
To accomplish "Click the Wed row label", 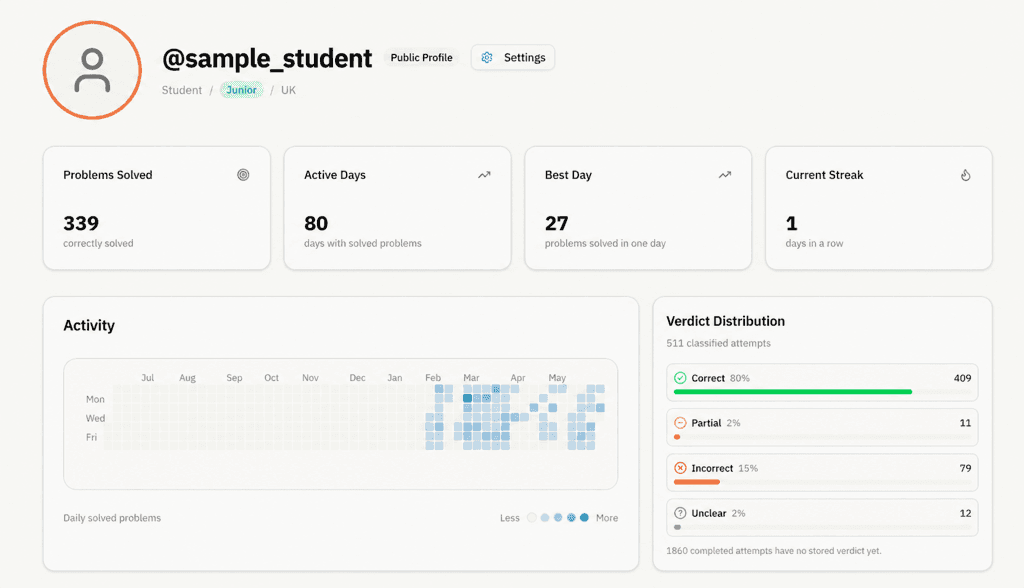I will click(95, 418).
